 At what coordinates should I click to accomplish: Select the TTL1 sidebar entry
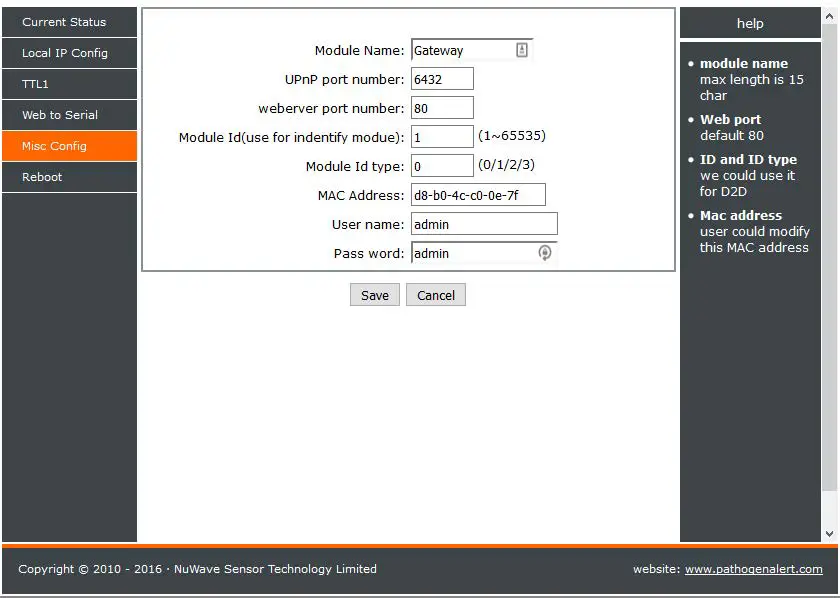(x=69, y=84)
